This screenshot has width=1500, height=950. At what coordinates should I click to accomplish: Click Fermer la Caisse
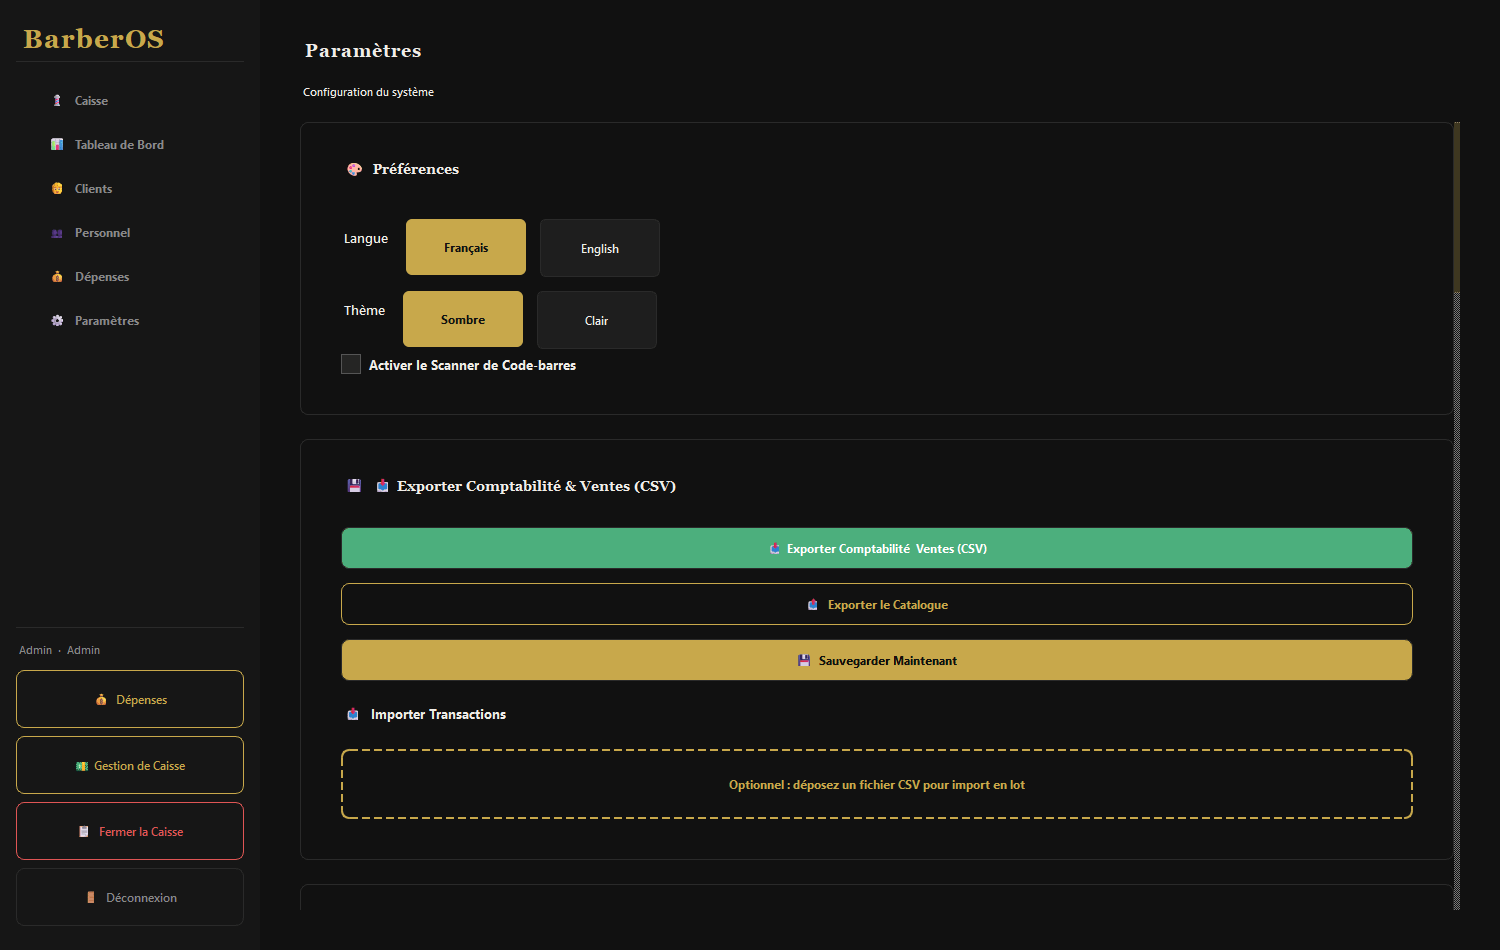(x=130, y=831)
